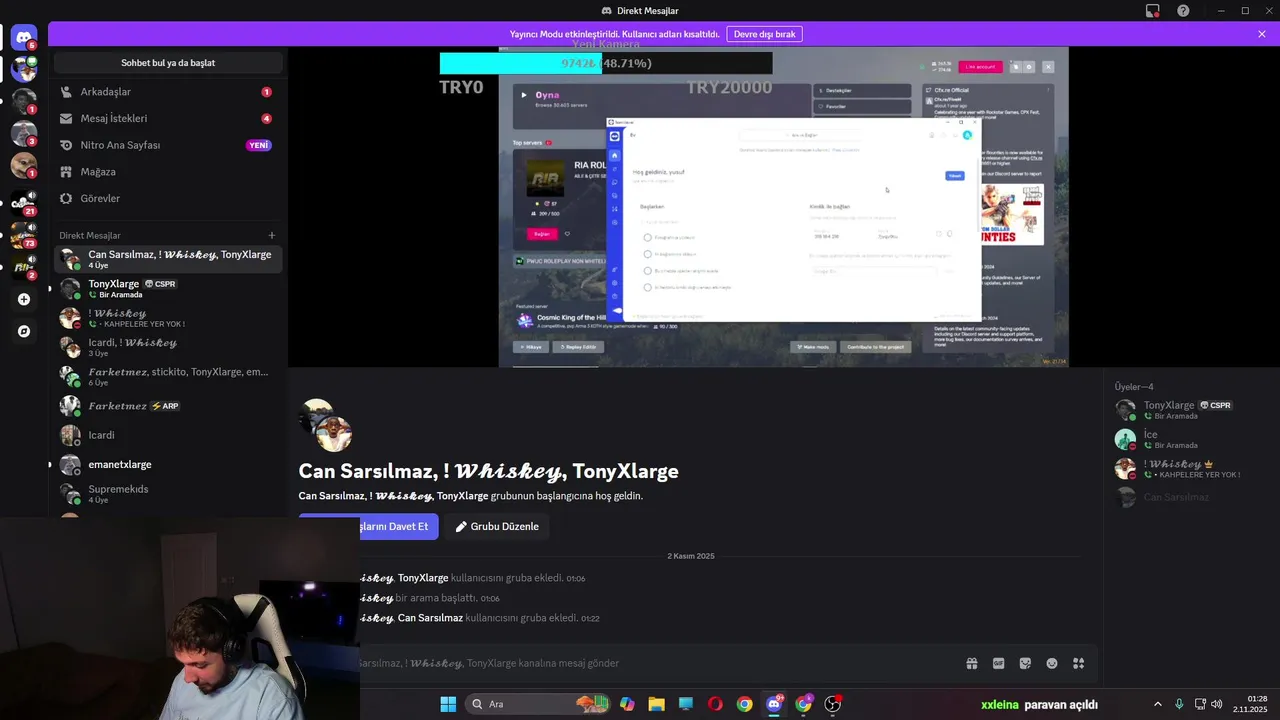This screenshot has width=1280, height=720.
Task: Open the Discord inbox icon in title bar
Action: pos(1153,11)
